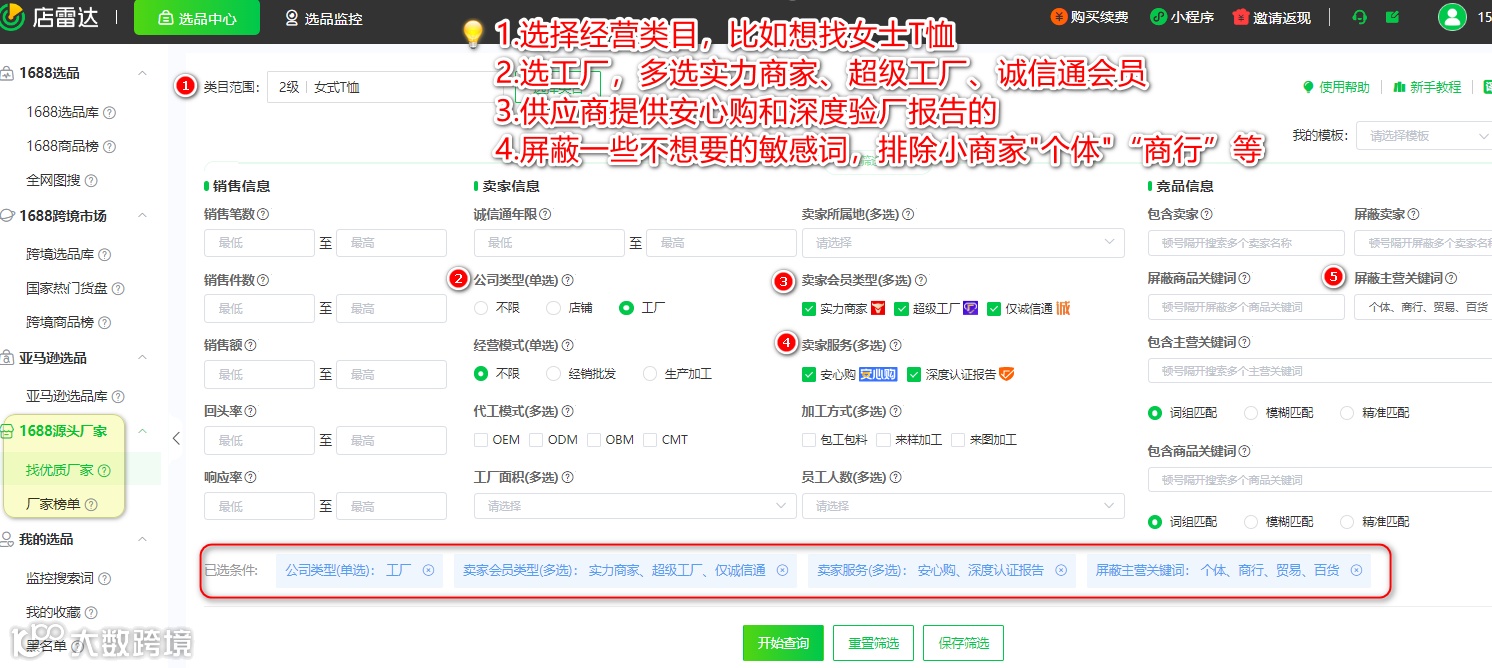Click the 小程序 mini program icon

point(1157,17)
